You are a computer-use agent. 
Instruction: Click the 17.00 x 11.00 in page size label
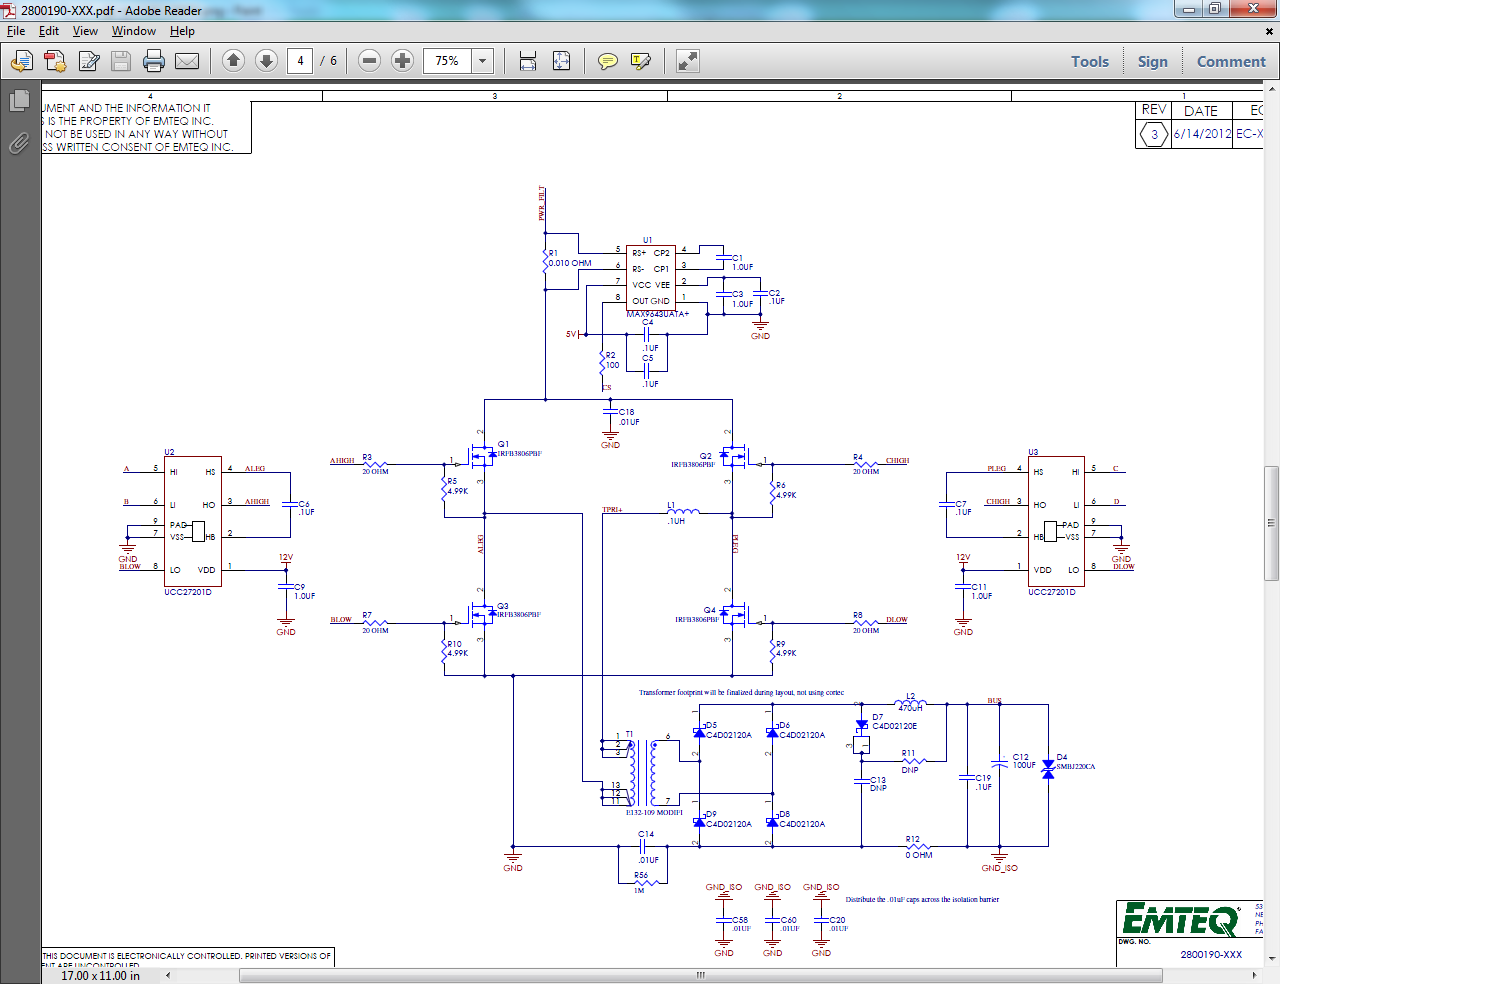[100, 976]
